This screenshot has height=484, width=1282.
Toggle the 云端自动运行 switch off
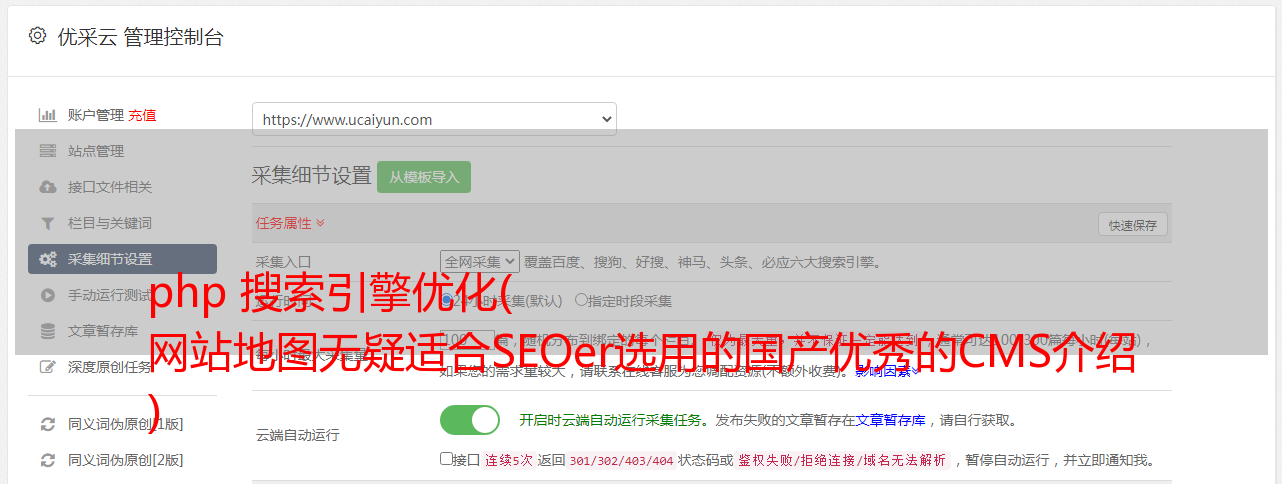(470, 420)
